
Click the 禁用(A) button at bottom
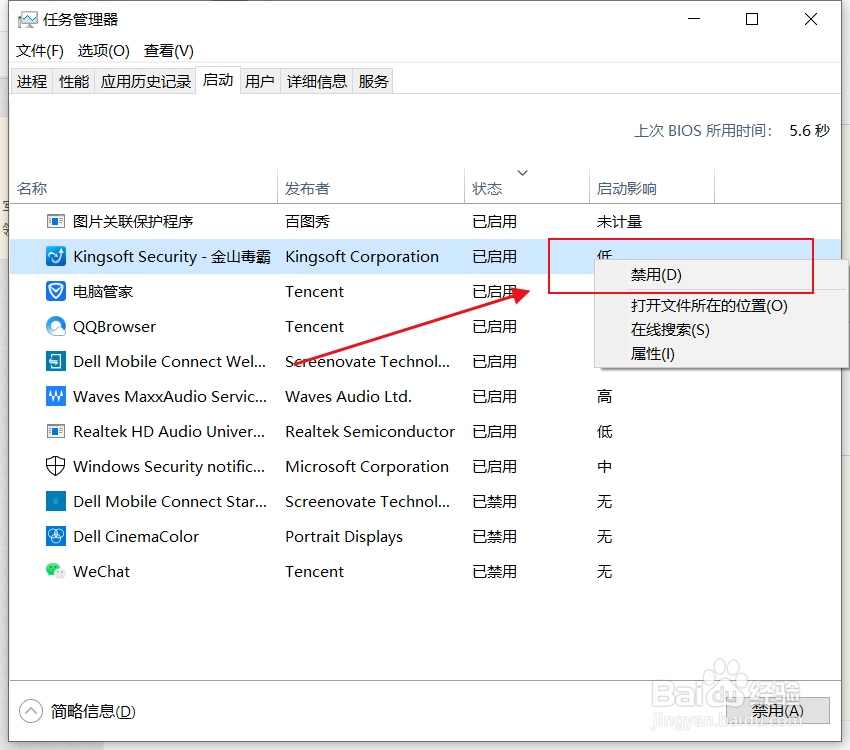click(x=777, y=710)
